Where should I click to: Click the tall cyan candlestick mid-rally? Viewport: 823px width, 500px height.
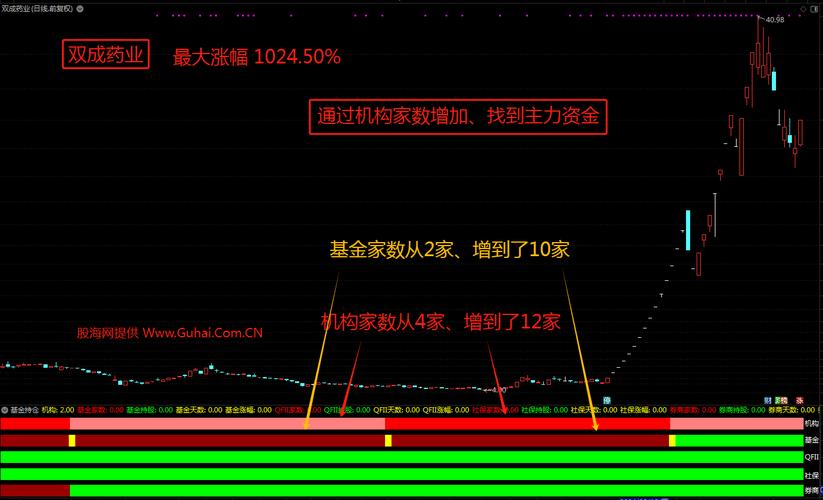coord(687,230)
